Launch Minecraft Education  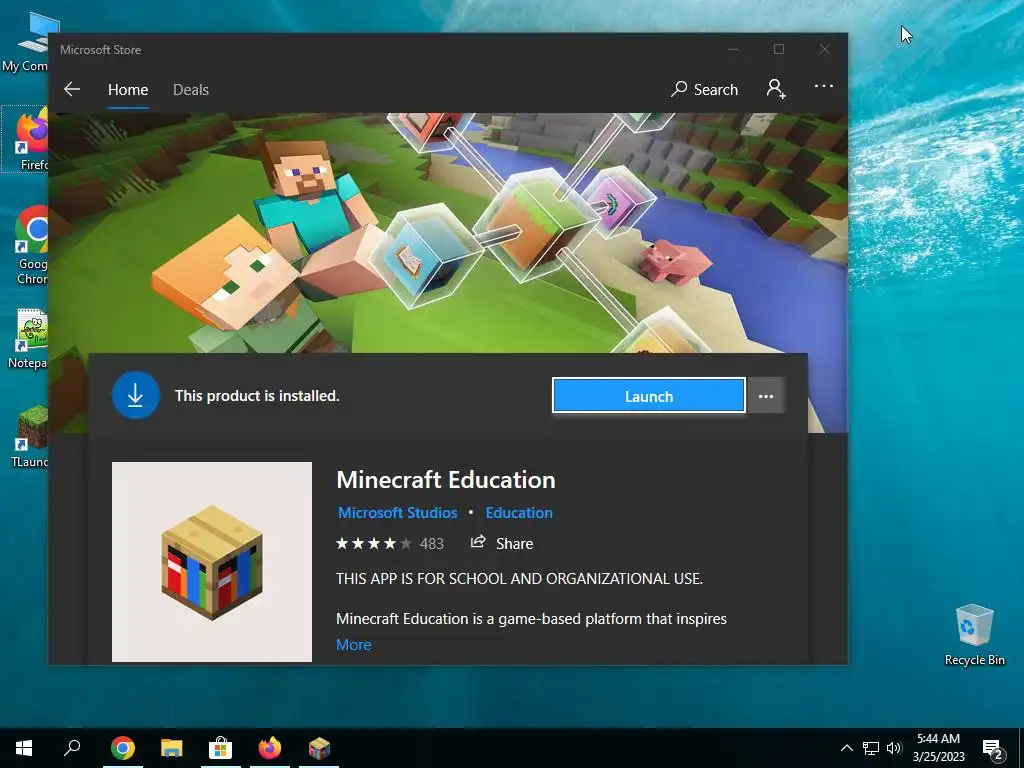(x=648, y=396)
